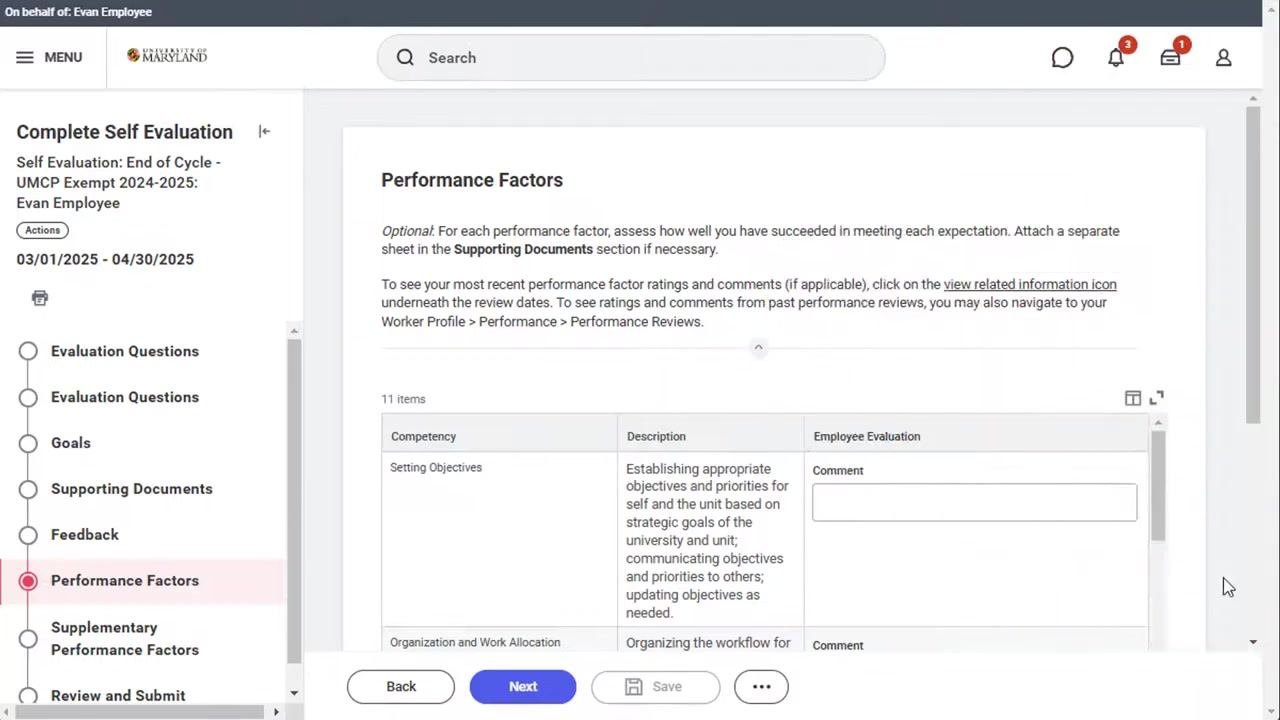This screenshot has height=720, width=1280.
Task: Open the hamburger MENU icon
Action: point(25,57)
